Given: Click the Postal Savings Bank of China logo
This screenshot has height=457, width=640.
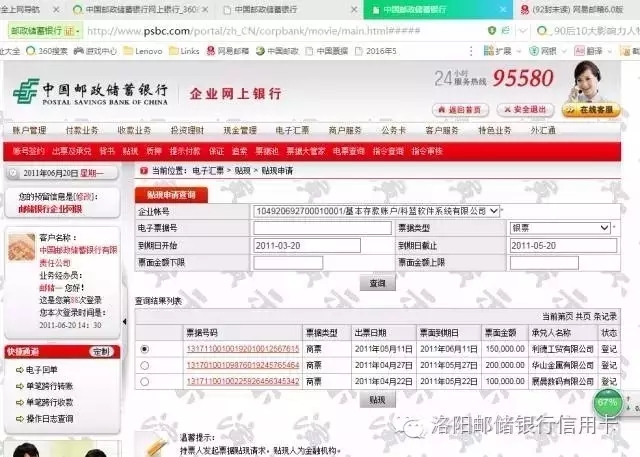Looking at the screenshot, I should coord(90,92).
